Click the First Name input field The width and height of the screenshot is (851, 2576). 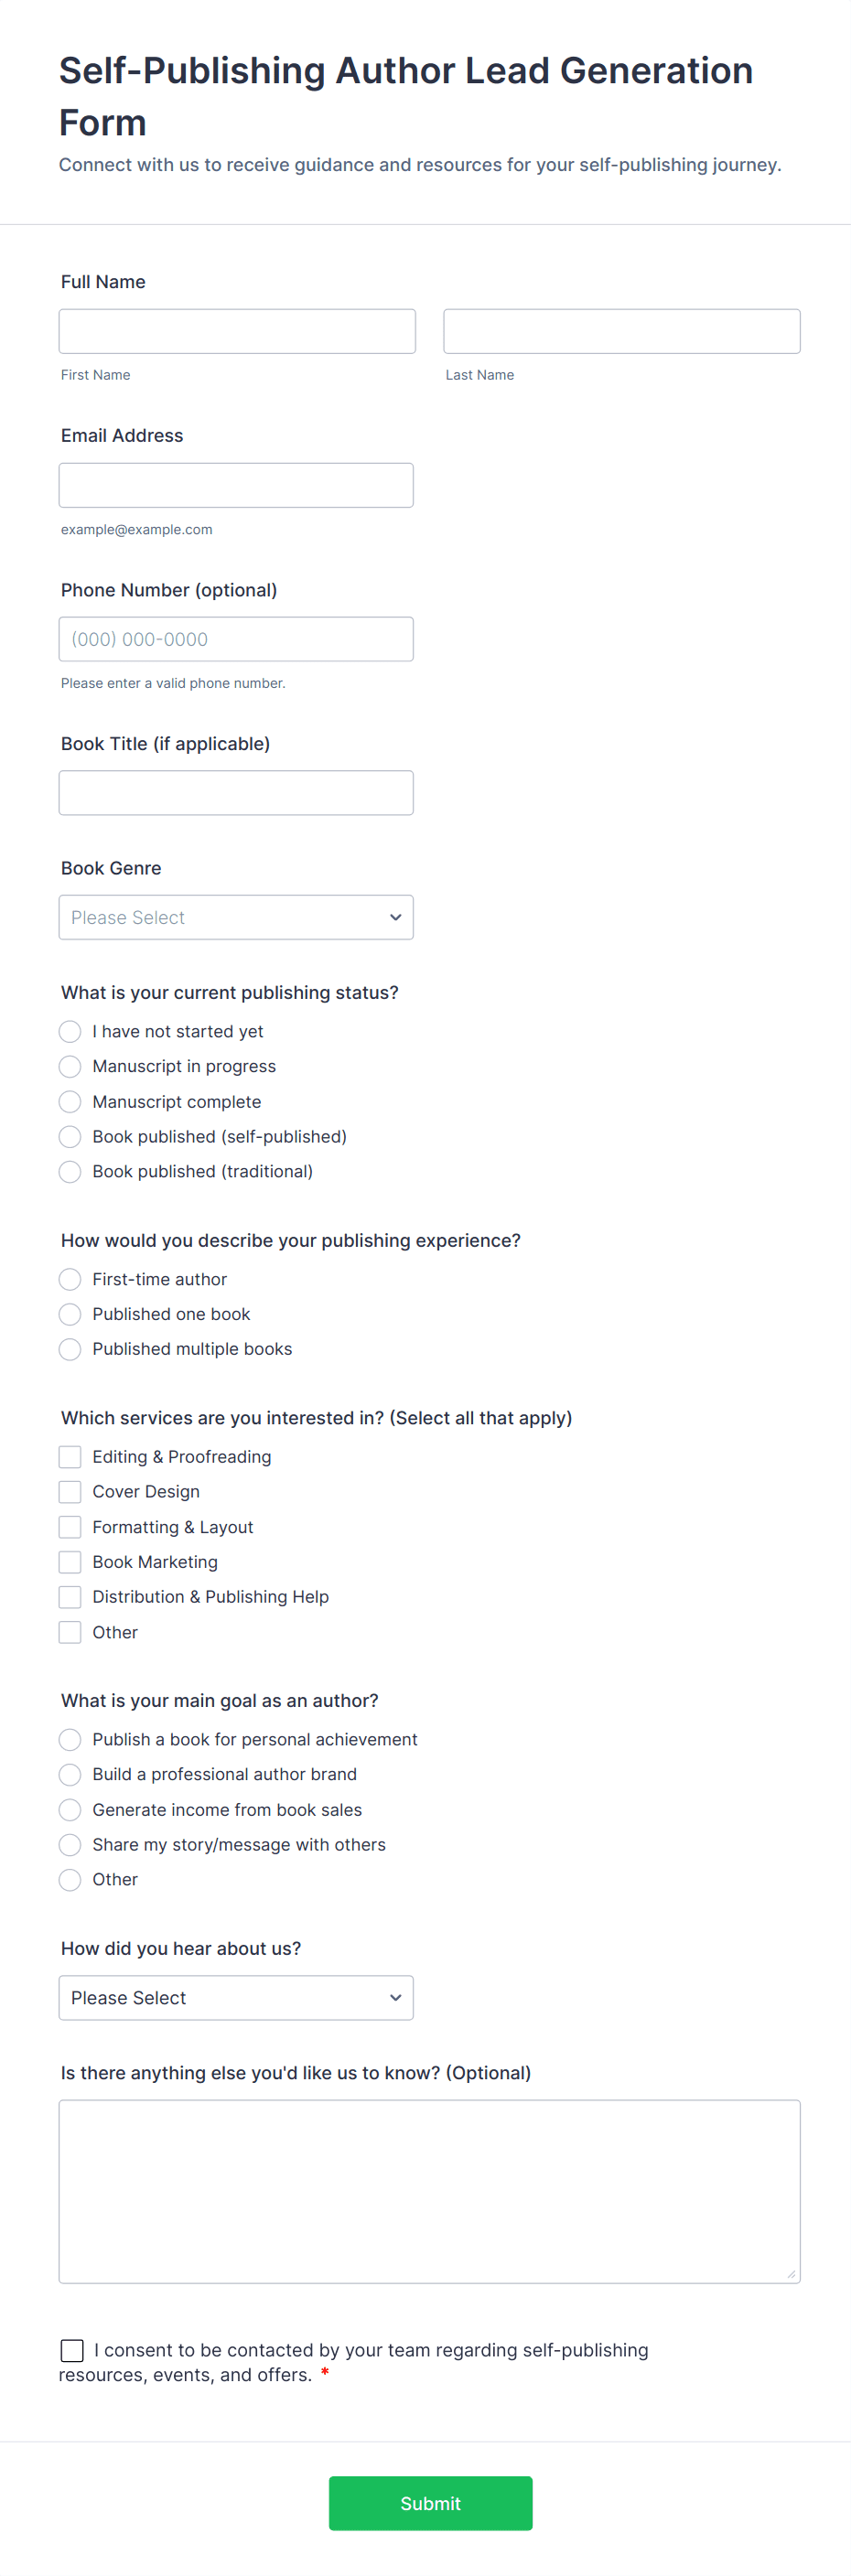coord(237,331)
